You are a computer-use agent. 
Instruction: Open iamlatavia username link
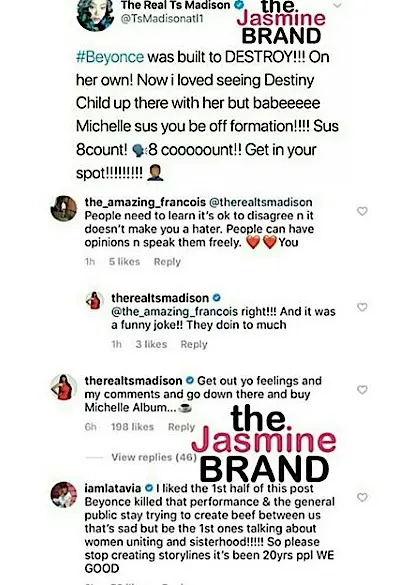113,488
